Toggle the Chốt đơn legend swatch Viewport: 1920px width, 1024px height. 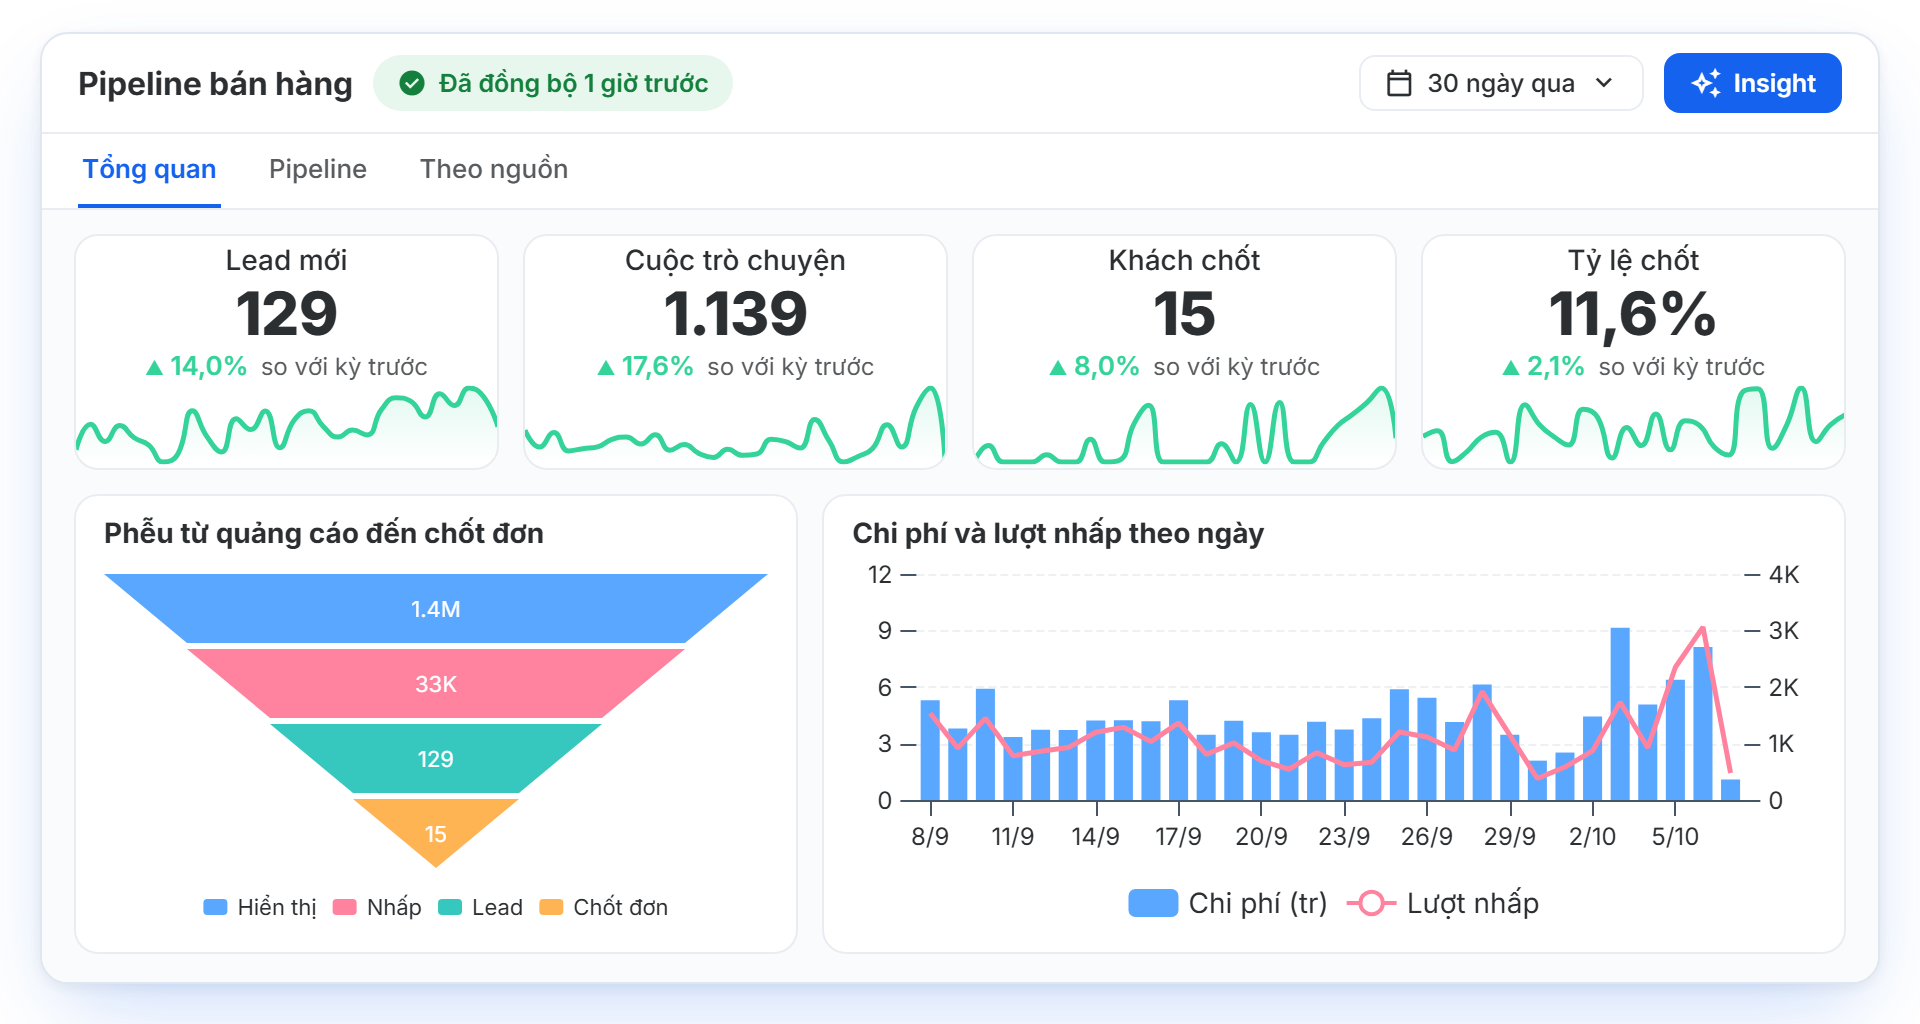pyautogui.click(x=551, y=907)
